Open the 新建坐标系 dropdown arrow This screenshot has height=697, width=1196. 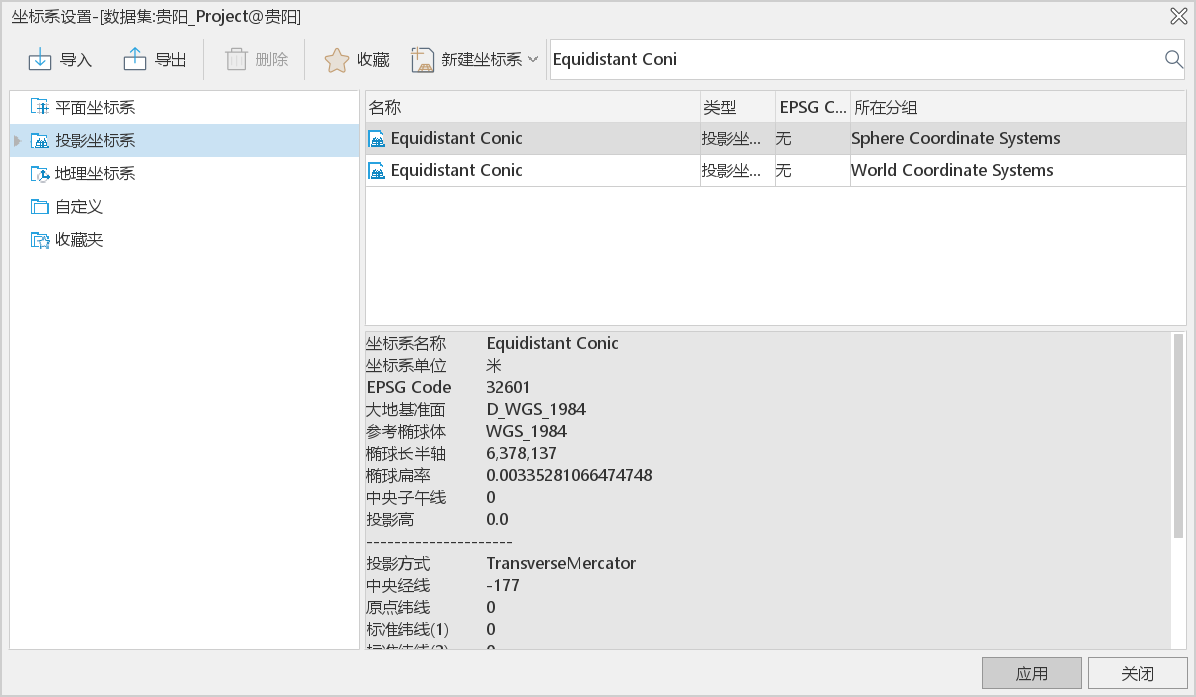coord(533,60)
